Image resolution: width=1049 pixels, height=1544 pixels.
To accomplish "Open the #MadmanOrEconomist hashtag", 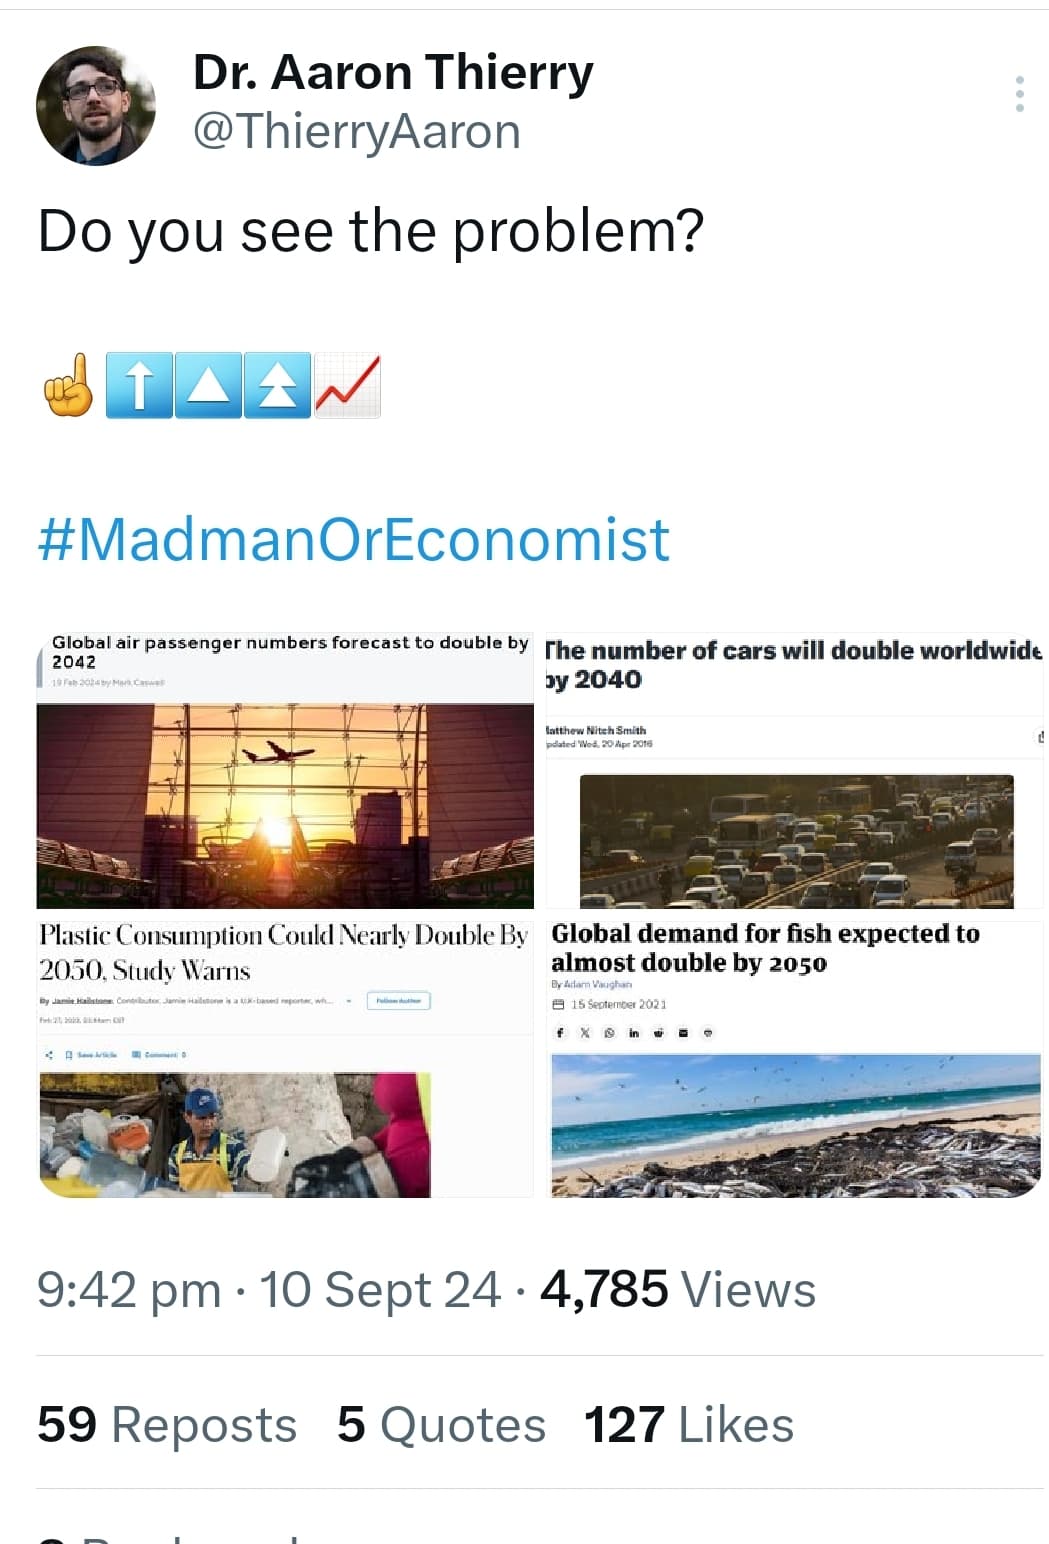I will [x=353, y=539].
